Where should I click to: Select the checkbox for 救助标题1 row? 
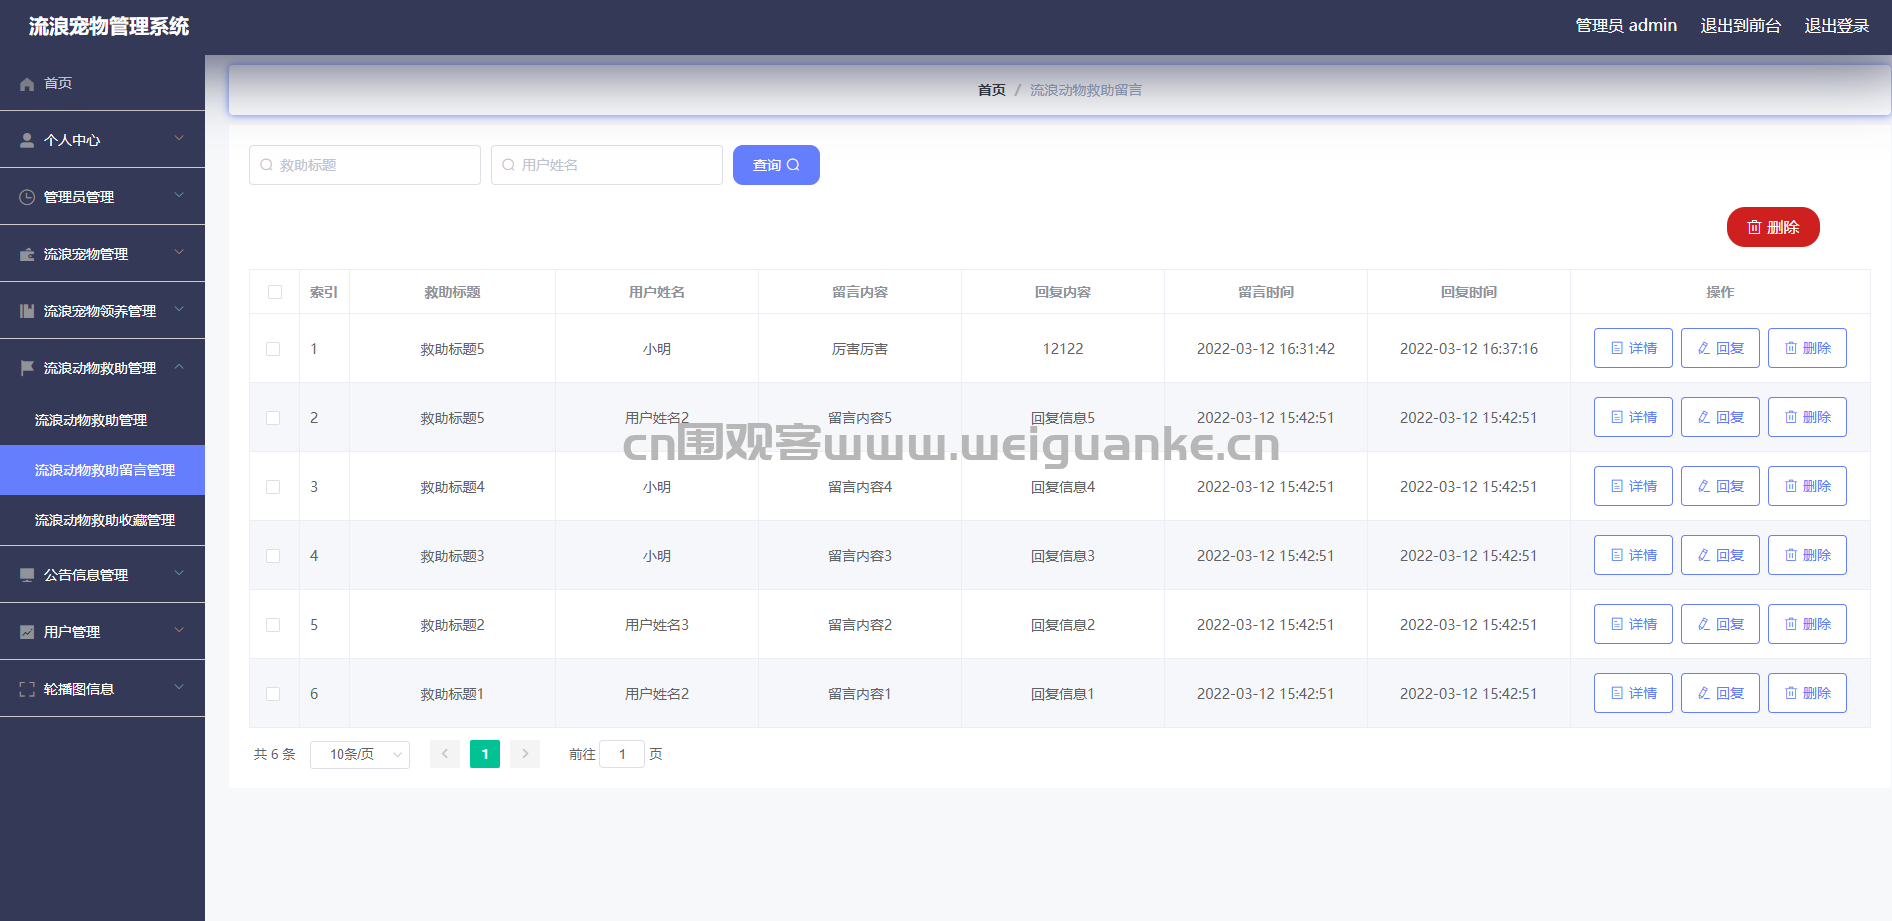(x=273, y=694)
